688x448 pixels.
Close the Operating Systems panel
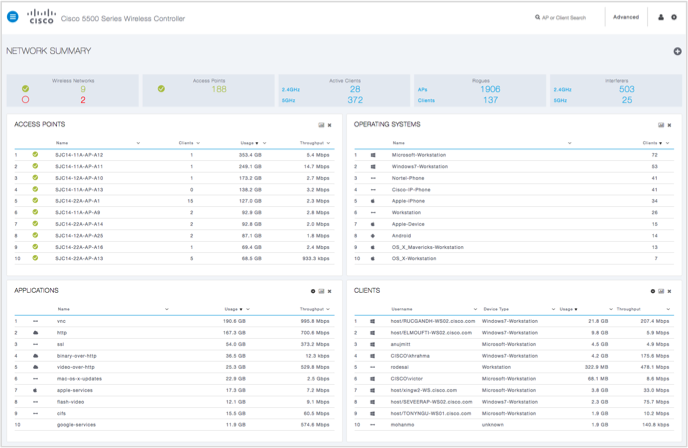click(x=669, y=125)
